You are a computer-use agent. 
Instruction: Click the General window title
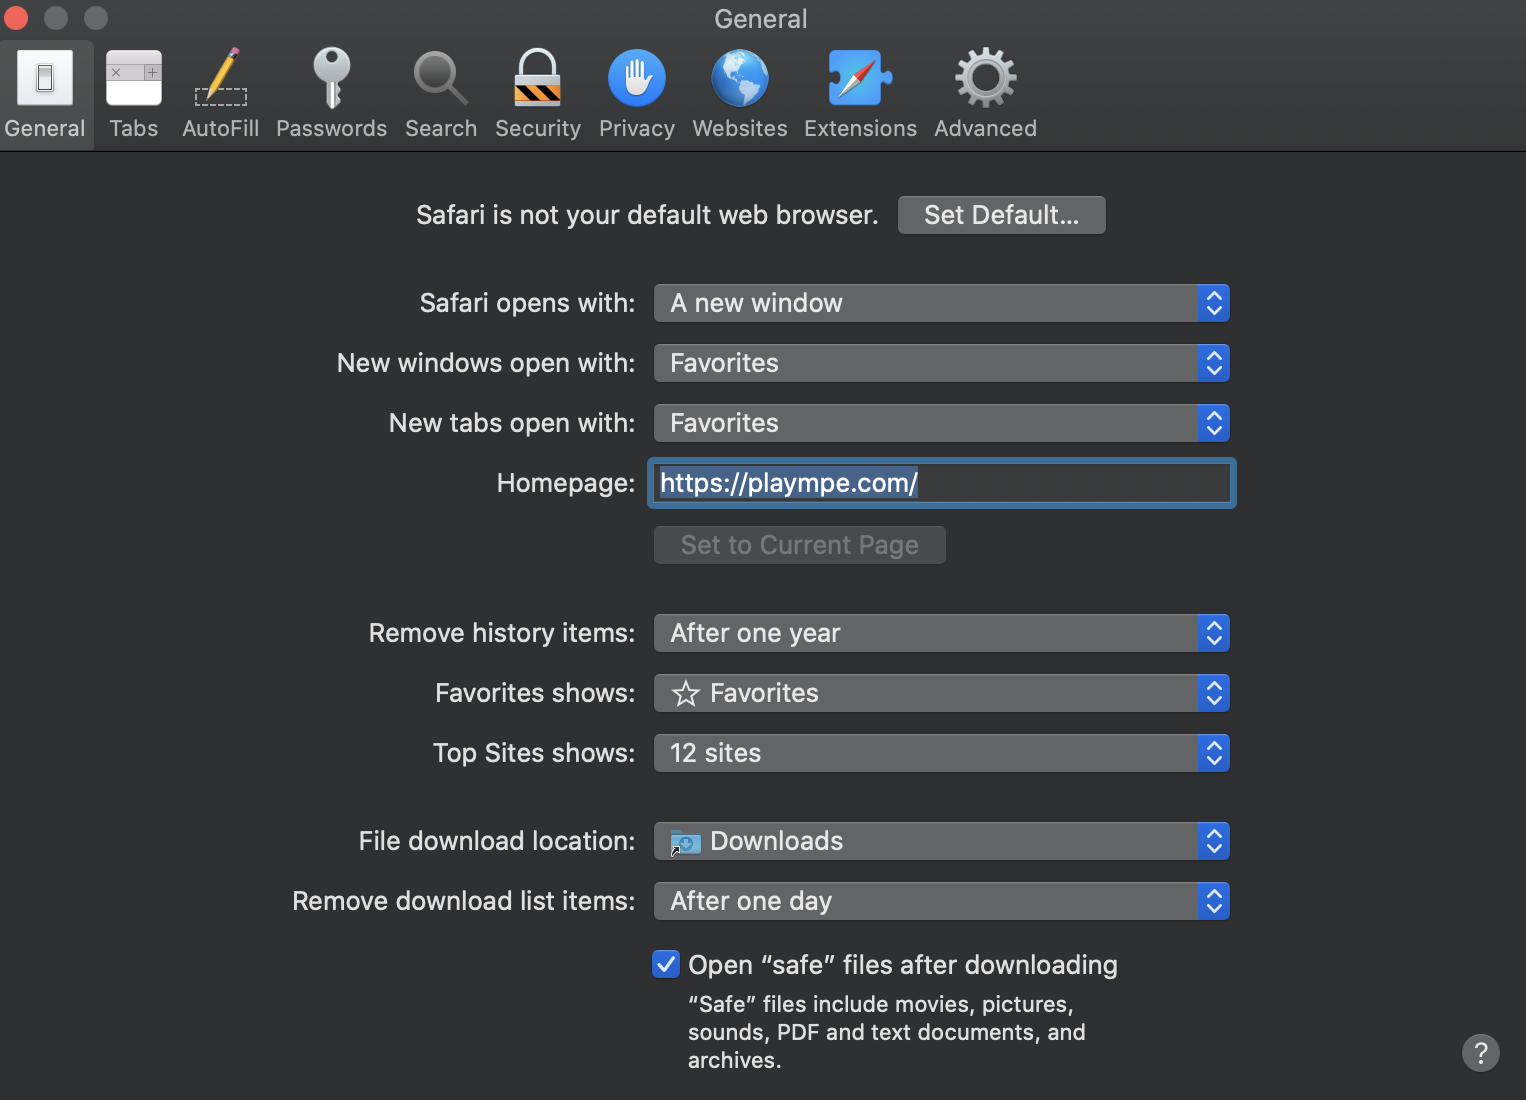click(x=761, y=19)
